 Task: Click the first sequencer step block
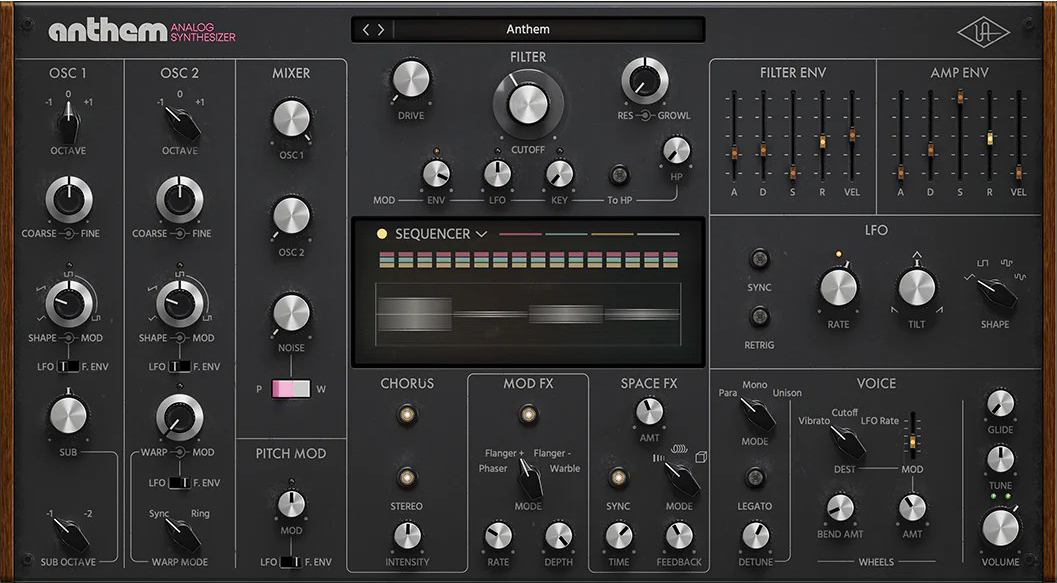(x=386, y=259)
